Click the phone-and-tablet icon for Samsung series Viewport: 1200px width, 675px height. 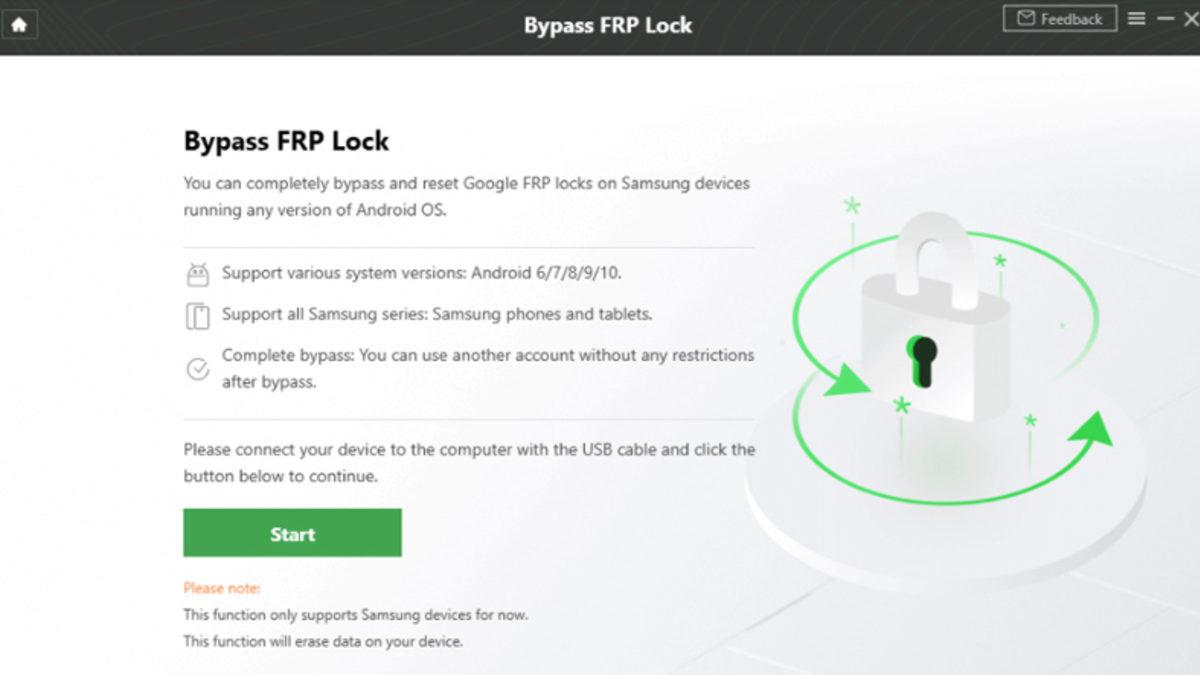[x=196, y=314]
